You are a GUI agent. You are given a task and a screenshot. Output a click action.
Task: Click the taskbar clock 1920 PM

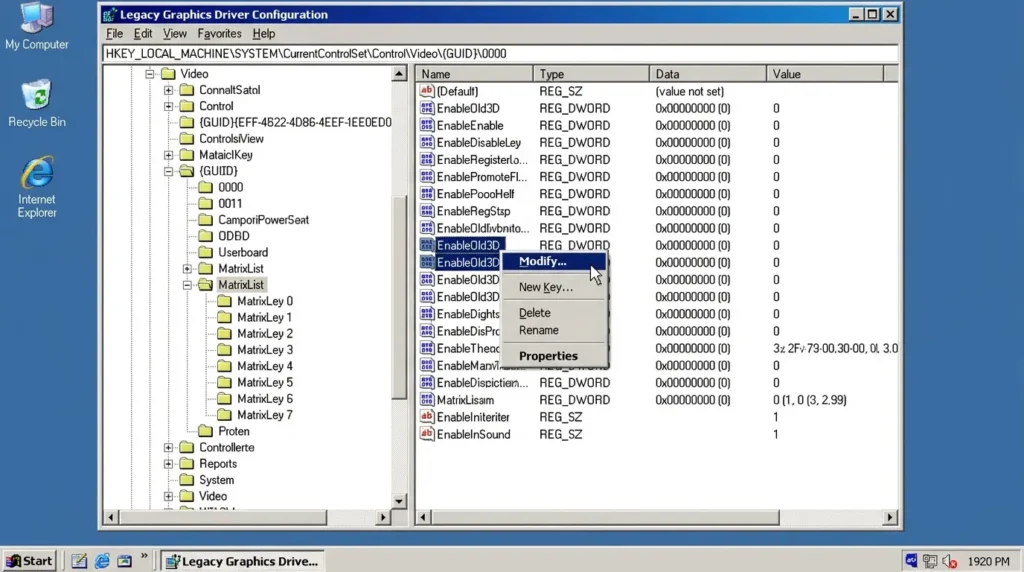988,562
